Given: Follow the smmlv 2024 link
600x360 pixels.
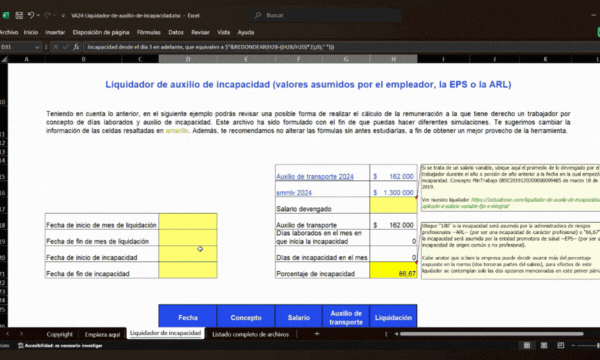Looking at the screenshot, I should pos(294,192).
